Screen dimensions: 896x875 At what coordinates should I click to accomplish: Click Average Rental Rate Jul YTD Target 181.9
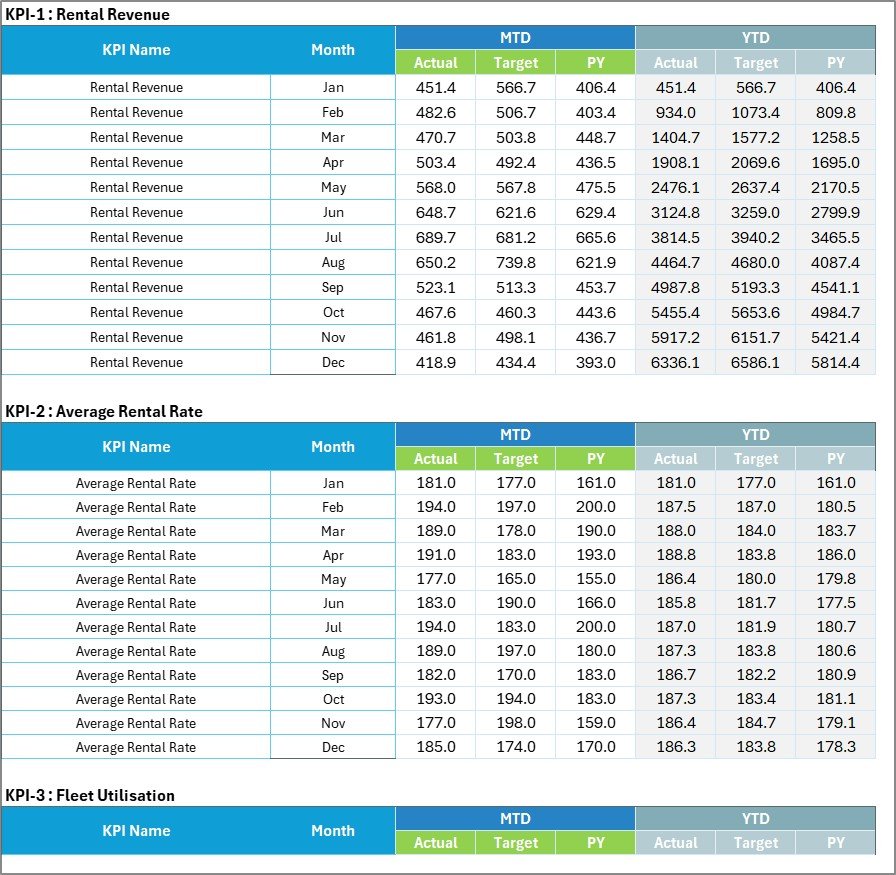coord(755,627)
